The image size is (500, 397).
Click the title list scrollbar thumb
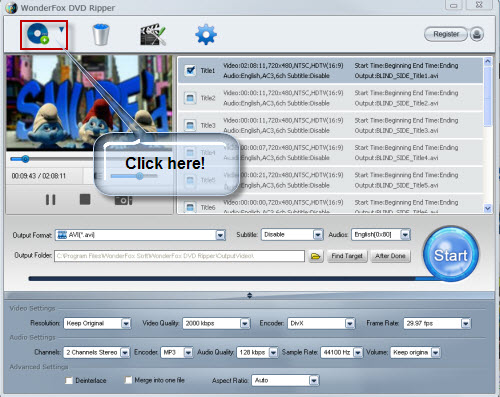(x=488, y=97)
